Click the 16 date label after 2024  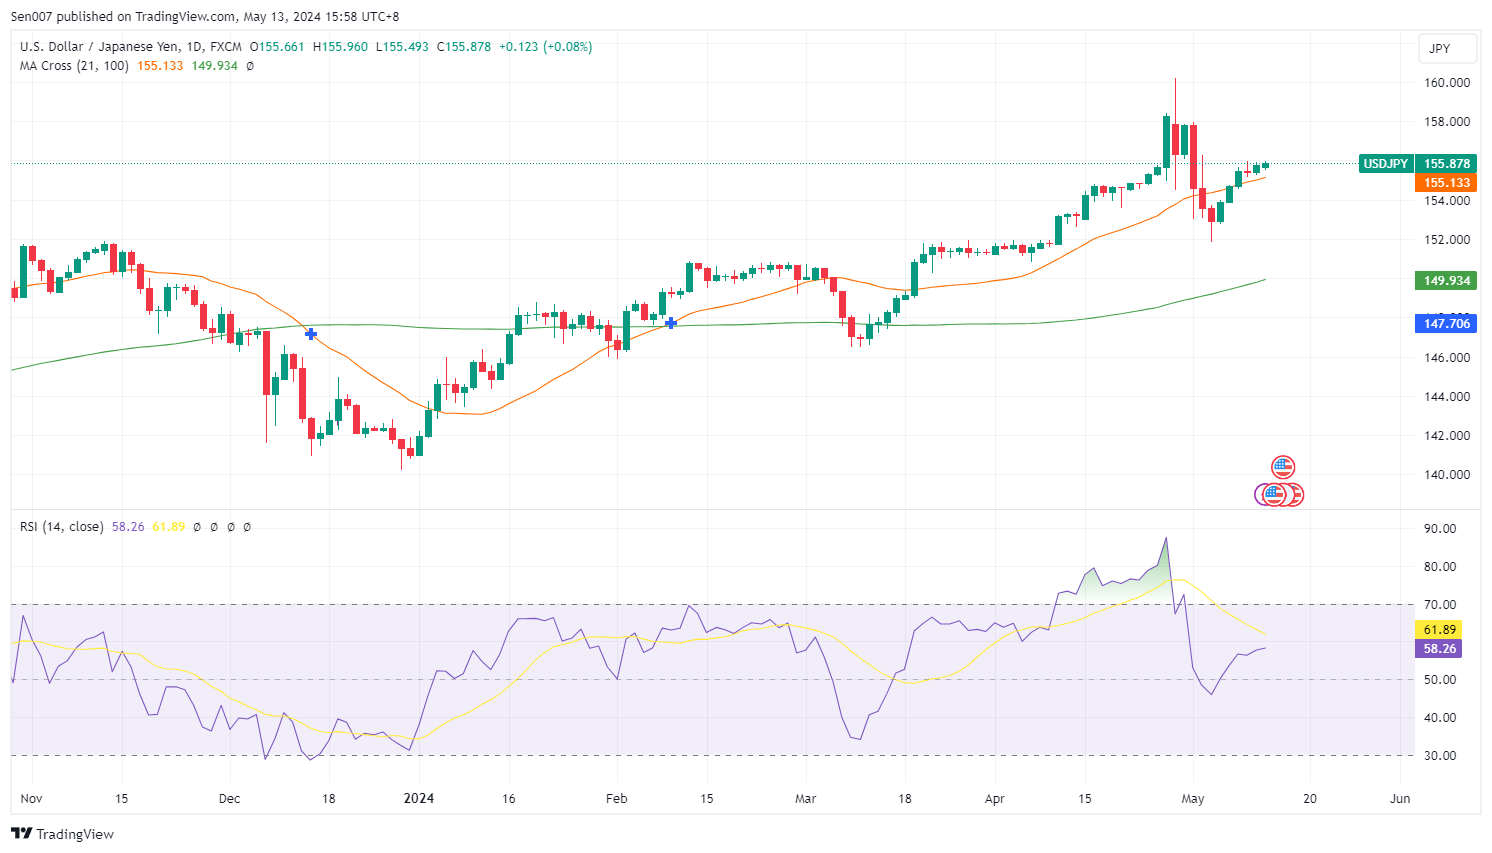click(x=508, y=799)
